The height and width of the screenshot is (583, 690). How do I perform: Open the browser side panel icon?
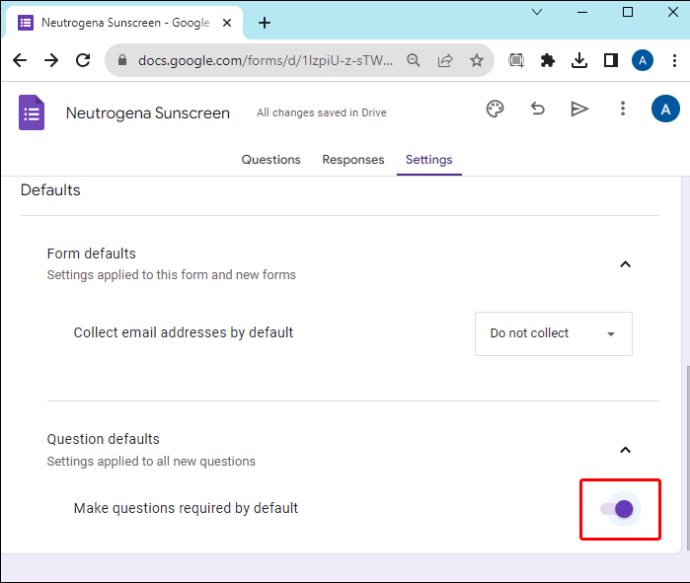pyautogui.click(x=611, y=60)
